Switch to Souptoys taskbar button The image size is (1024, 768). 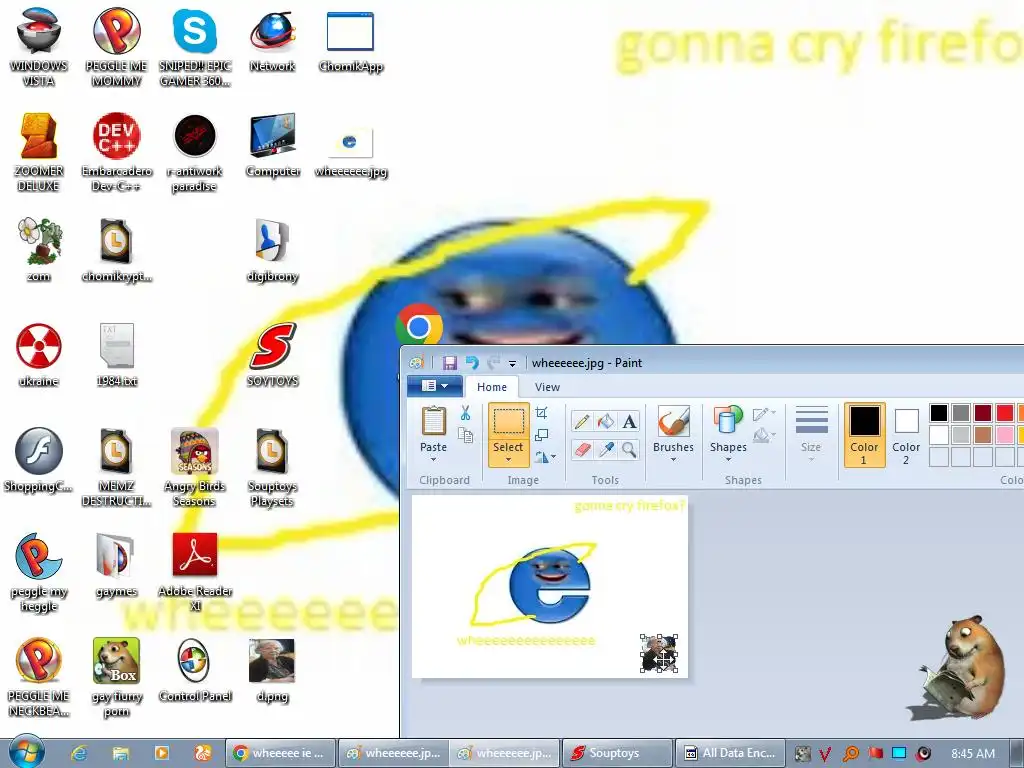[x=617, y=753]
